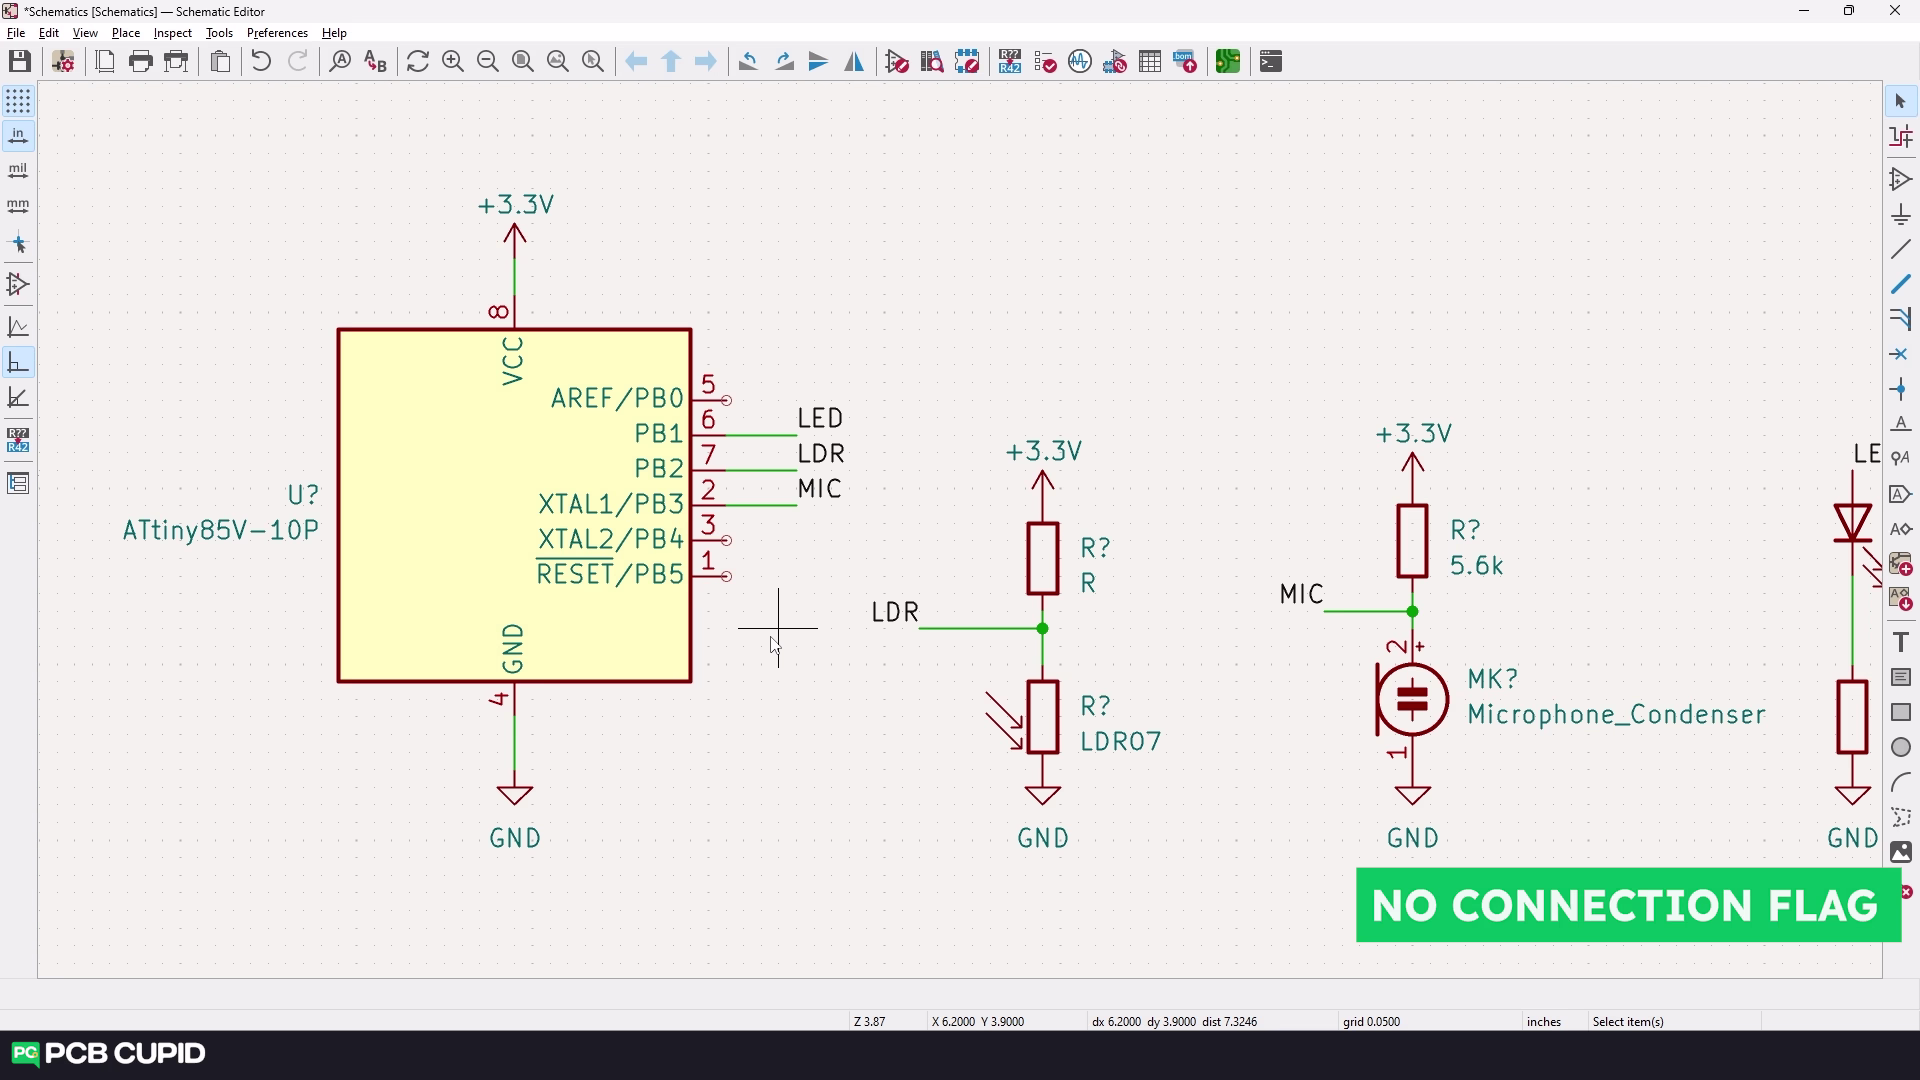The height and width of the screenshot is (1080, 1920).
Task: Open the Place menu
Action: pyautogui.click(x=125, y=33)
